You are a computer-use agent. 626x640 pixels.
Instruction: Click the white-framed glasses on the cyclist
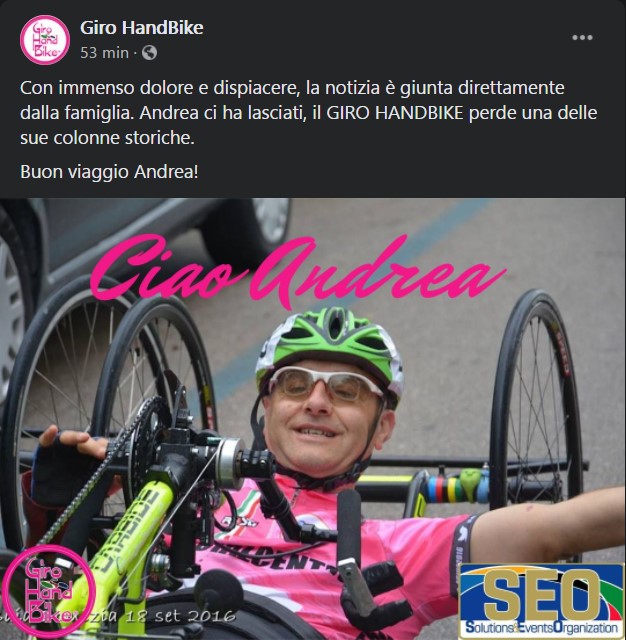324,384
